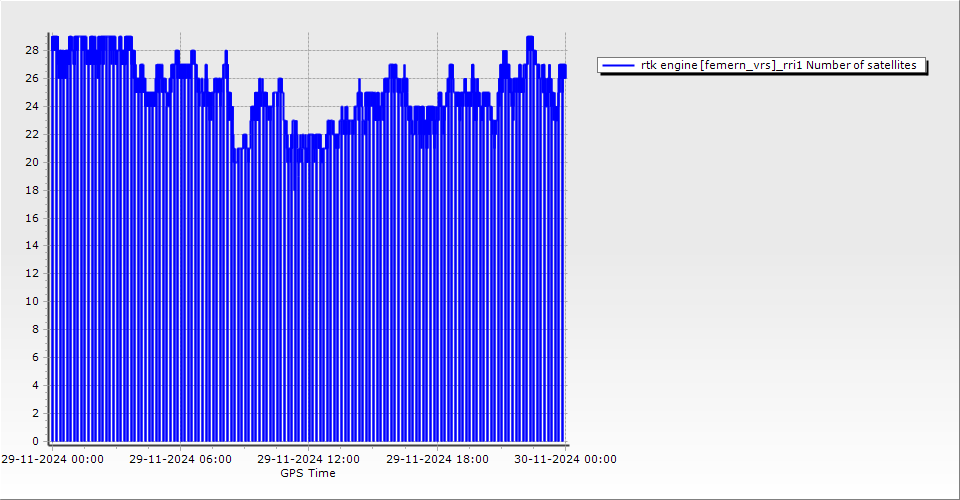Click the y-axis tick label 2
This screenshot has height=500, width=960.
(x=35, y=413)
